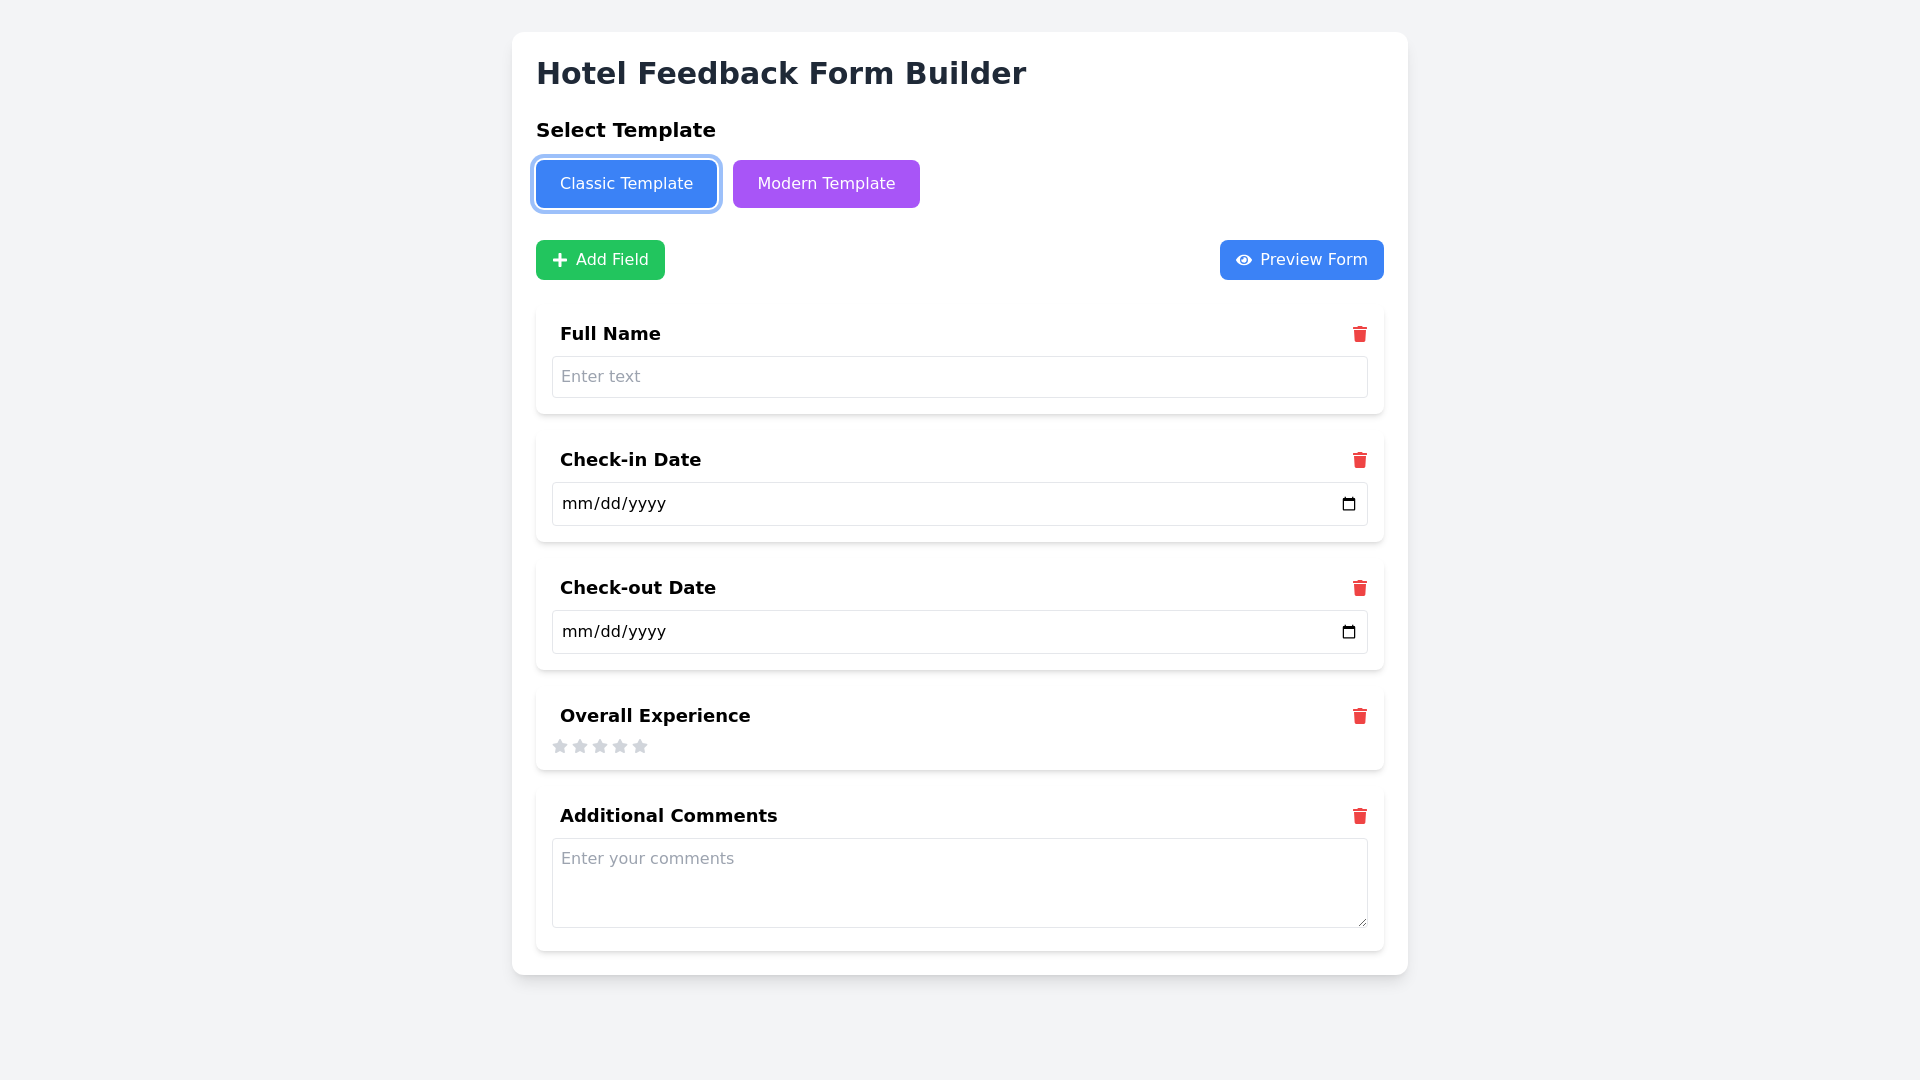Screen dimensions: 1920x1080
Task: Click the first star under Overall Experience
Action: [x=560, y=746]
